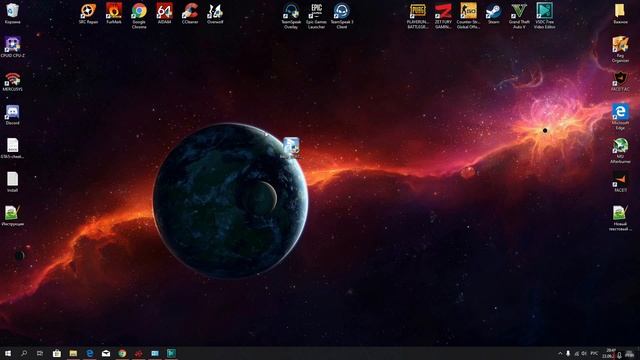The height and width of the screenshot is (360, 640).
Task: Expand hidden system tray icons chevron
Action: coord(560,353)
